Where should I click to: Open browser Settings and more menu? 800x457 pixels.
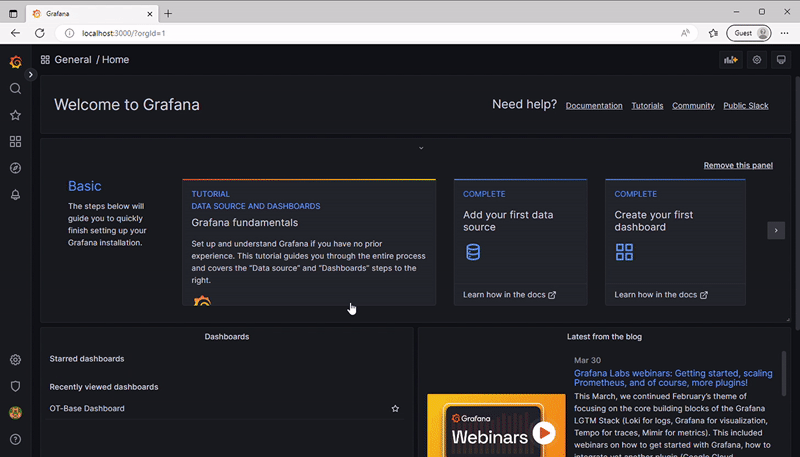point(784,33)
